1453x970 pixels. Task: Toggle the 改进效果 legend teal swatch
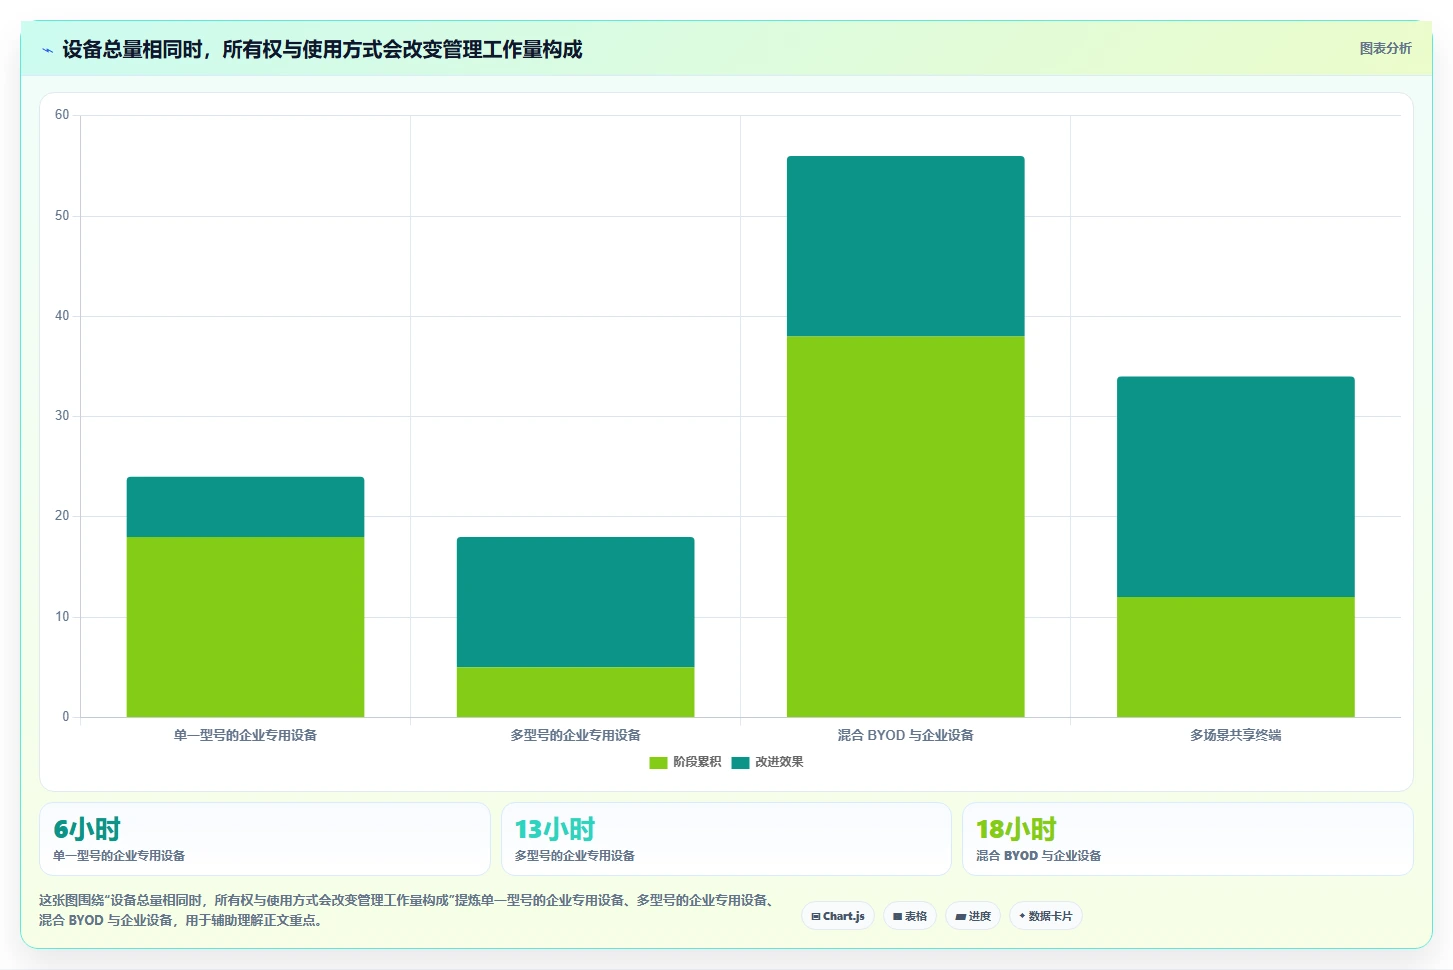(740, 762)
